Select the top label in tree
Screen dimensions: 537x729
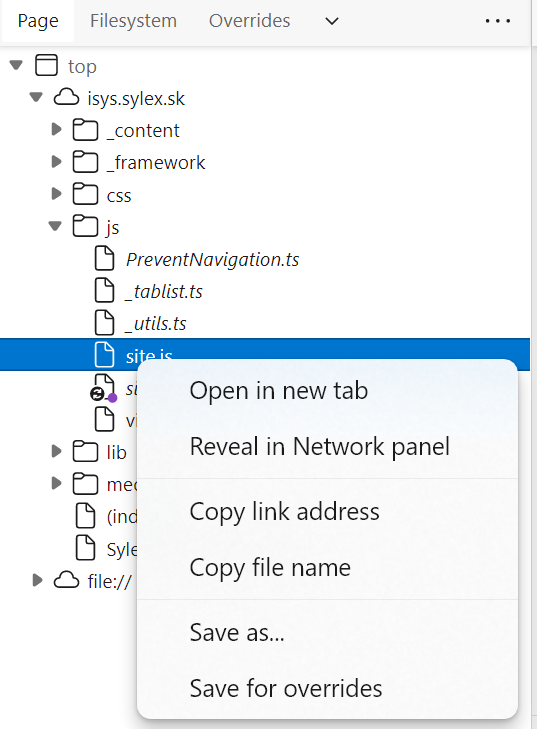82,66
